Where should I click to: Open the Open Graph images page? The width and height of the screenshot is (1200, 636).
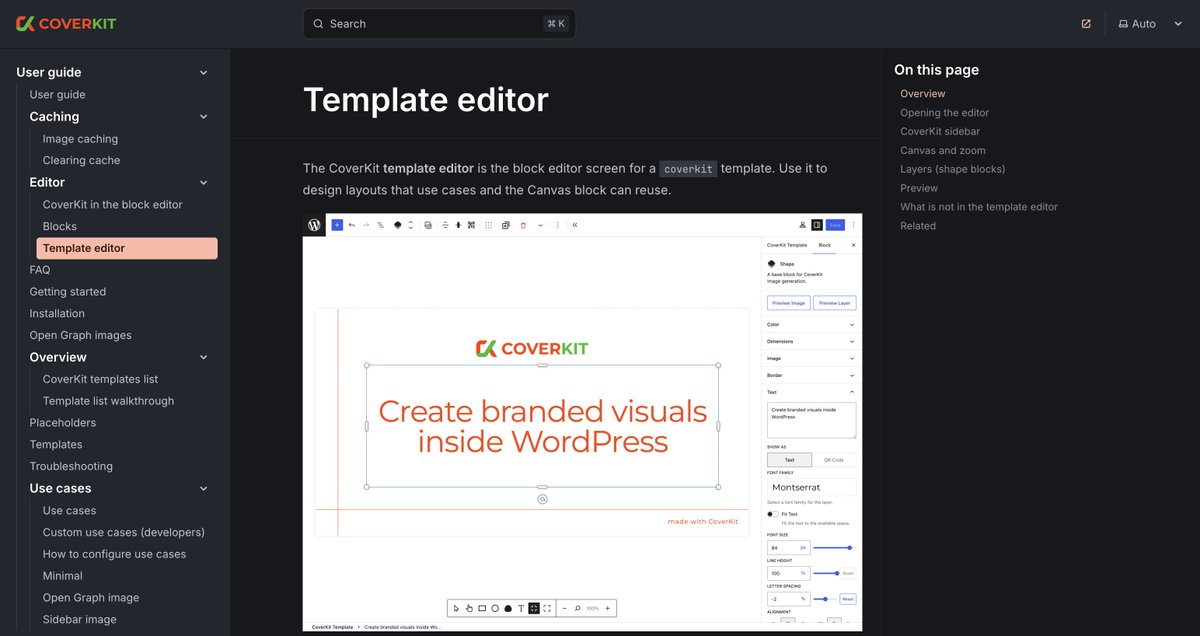81,335
